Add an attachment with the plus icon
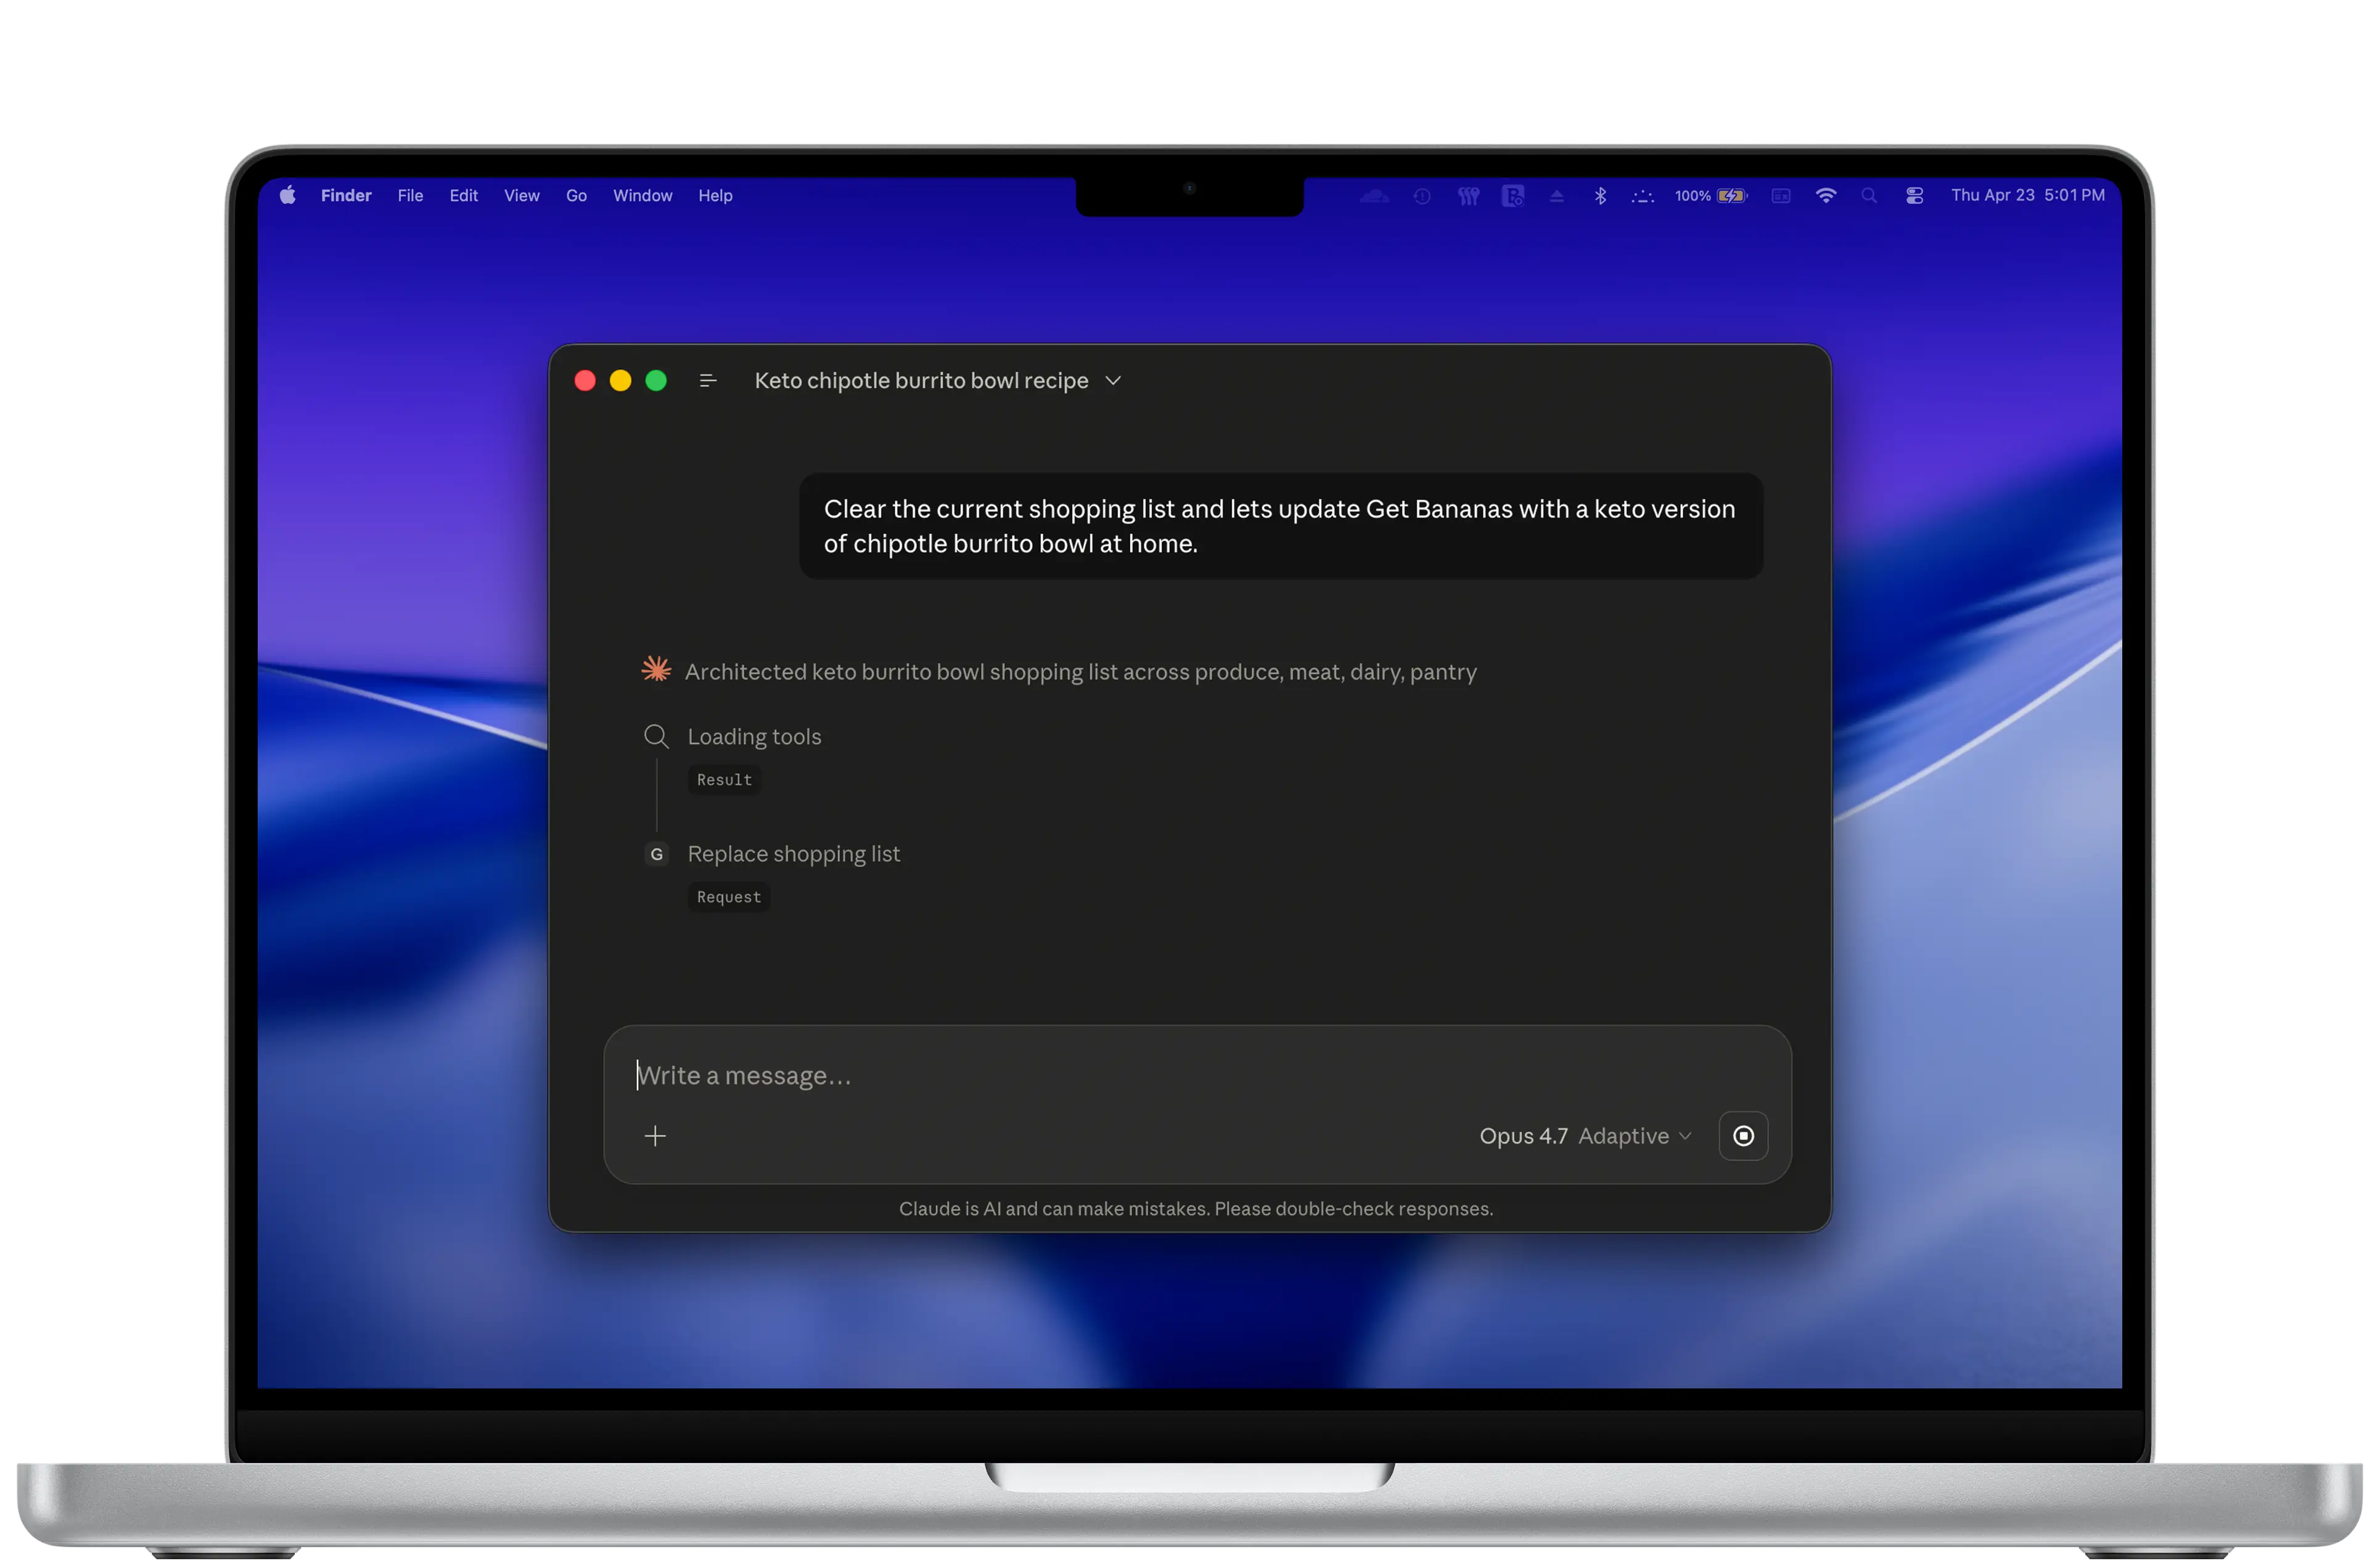 655,1136
